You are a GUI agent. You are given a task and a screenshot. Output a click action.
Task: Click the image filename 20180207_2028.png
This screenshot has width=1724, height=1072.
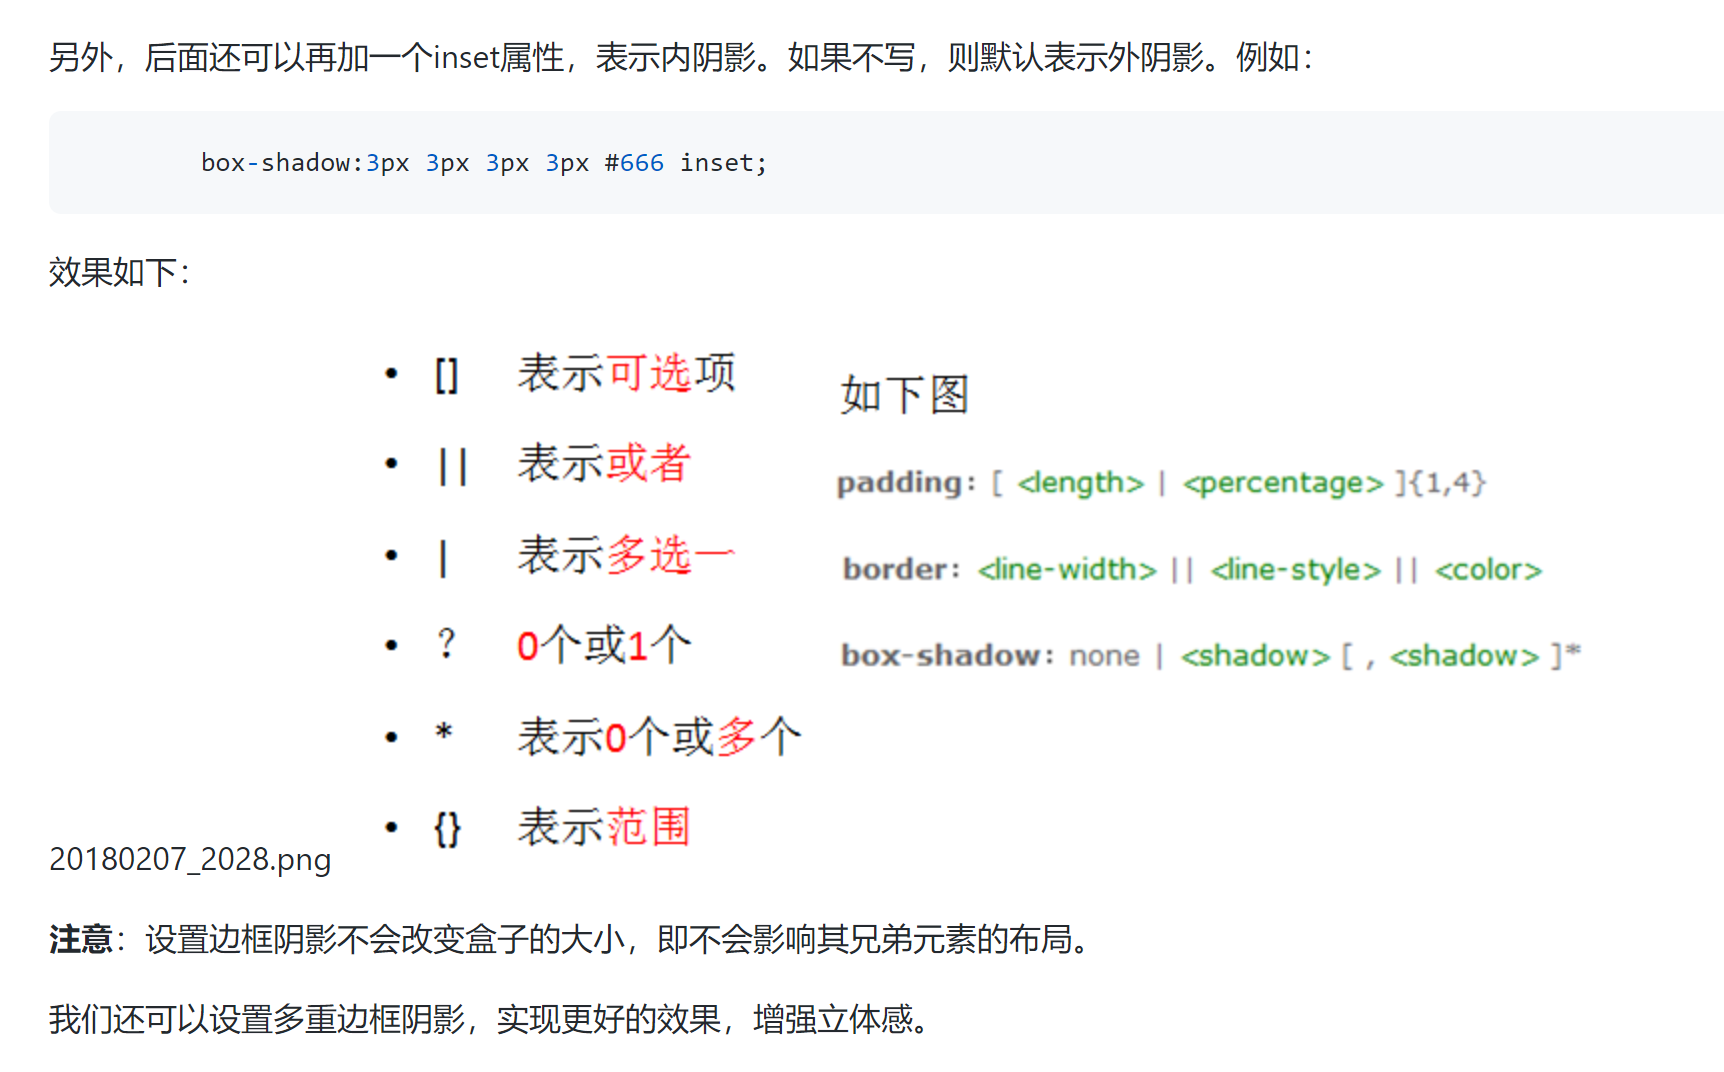[x=190, y=859]
